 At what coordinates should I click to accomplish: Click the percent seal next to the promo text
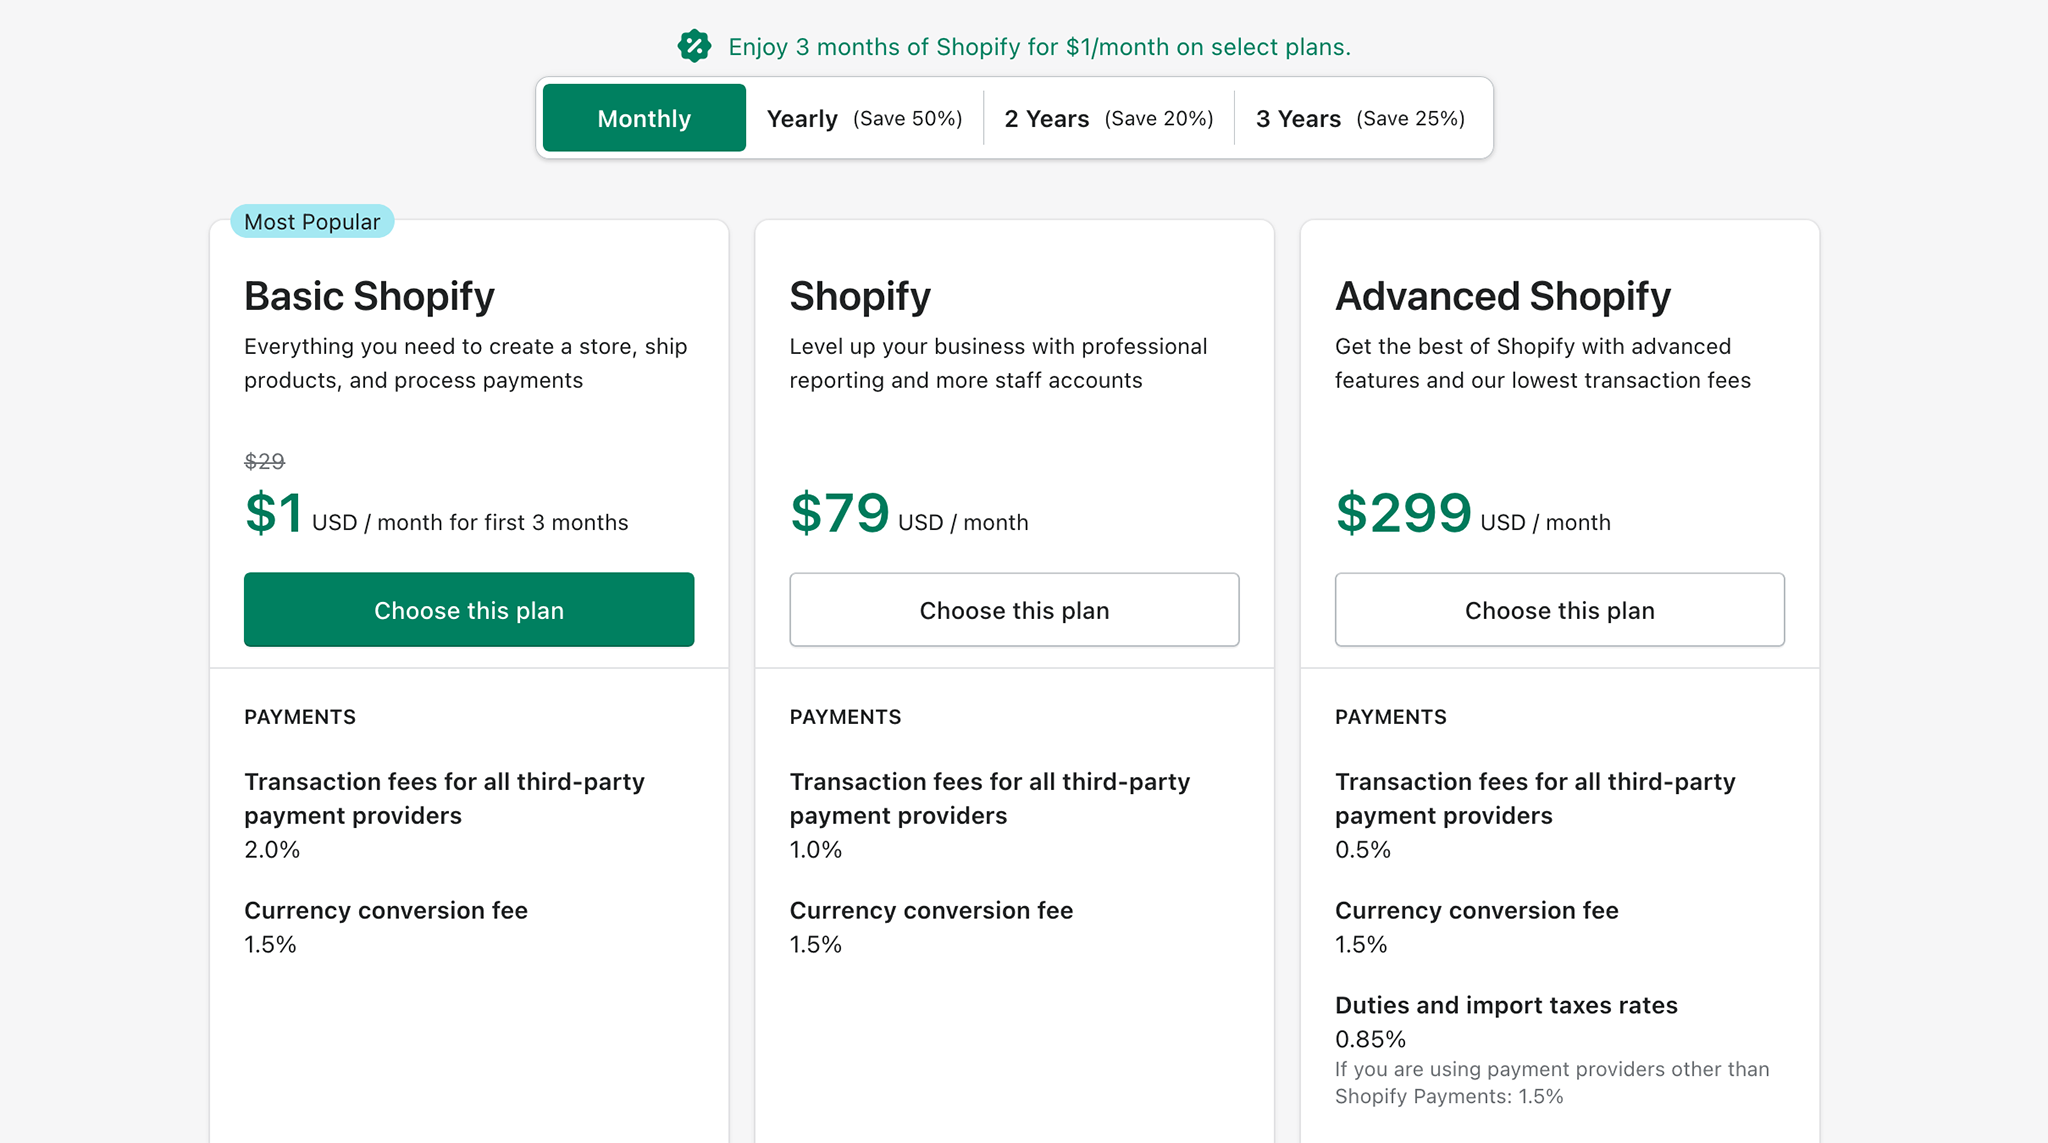[693, 45]
